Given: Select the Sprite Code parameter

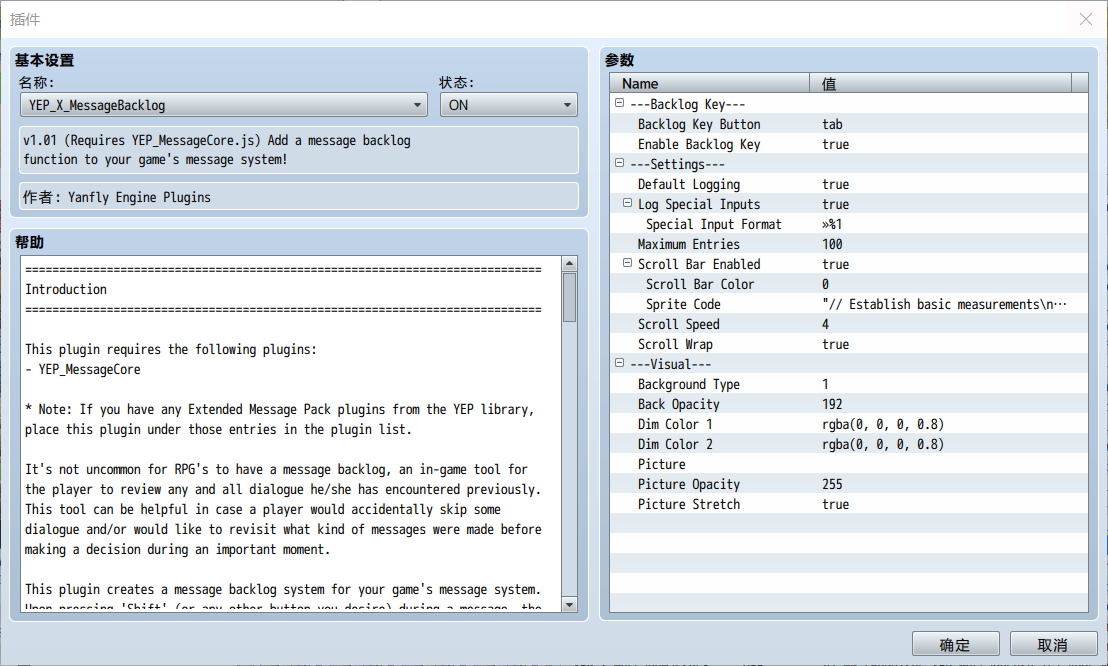Looking at the screenshot, I should pos(849,304).
